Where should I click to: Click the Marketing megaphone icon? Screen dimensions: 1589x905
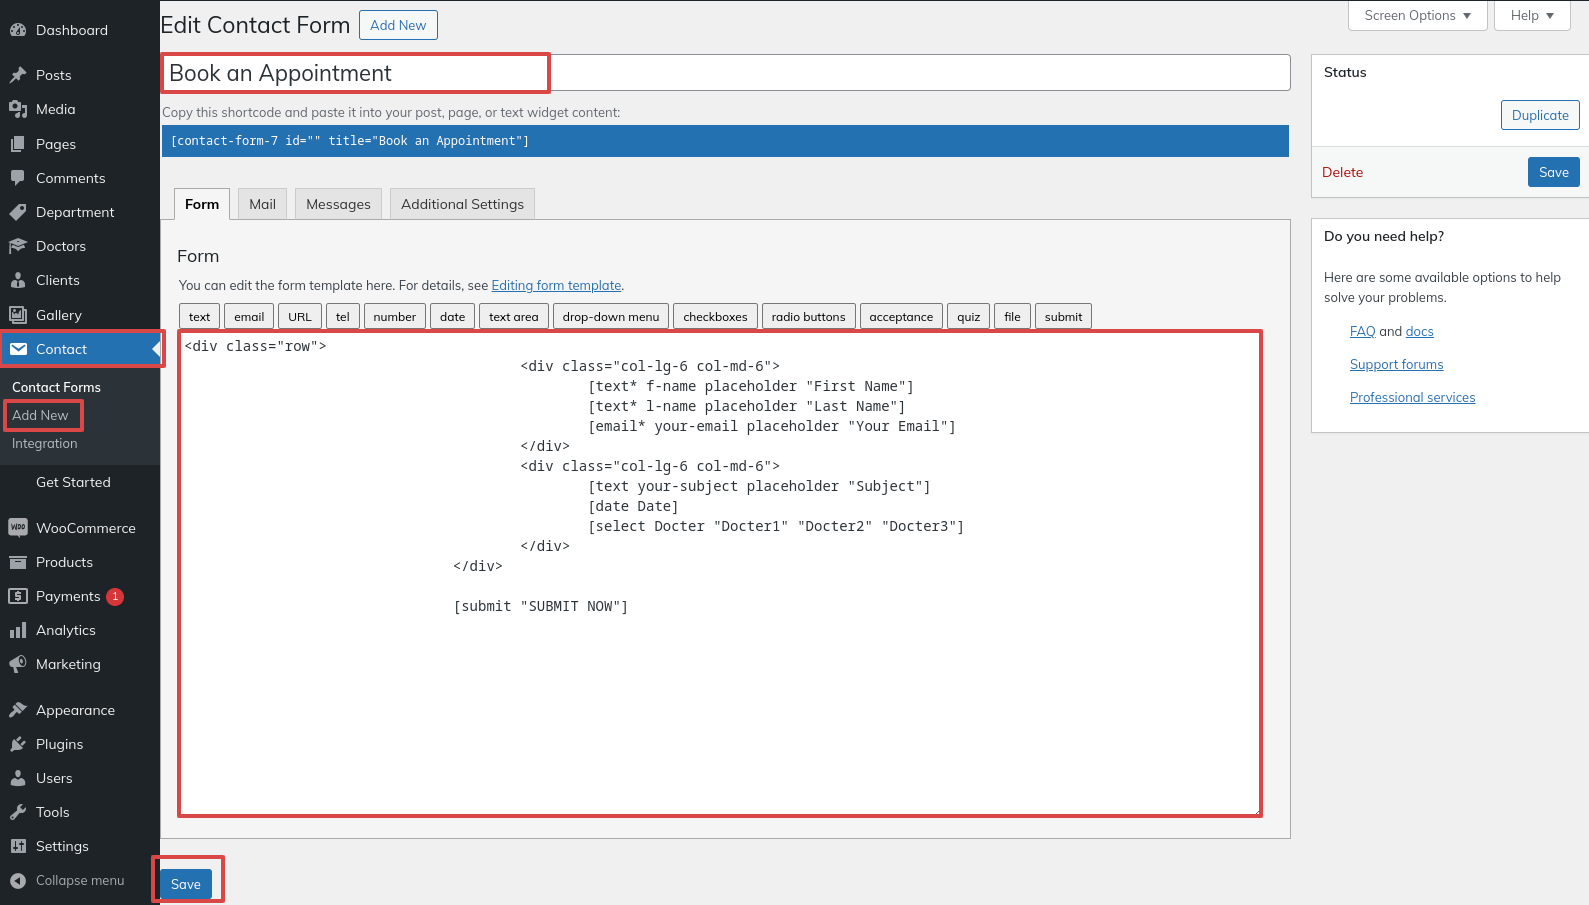[18, 664]
